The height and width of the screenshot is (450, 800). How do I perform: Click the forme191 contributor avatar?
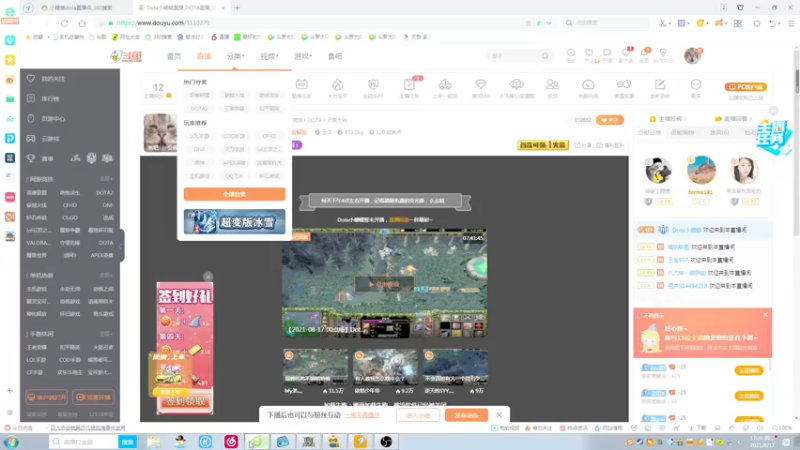click(x=701, y=170)
